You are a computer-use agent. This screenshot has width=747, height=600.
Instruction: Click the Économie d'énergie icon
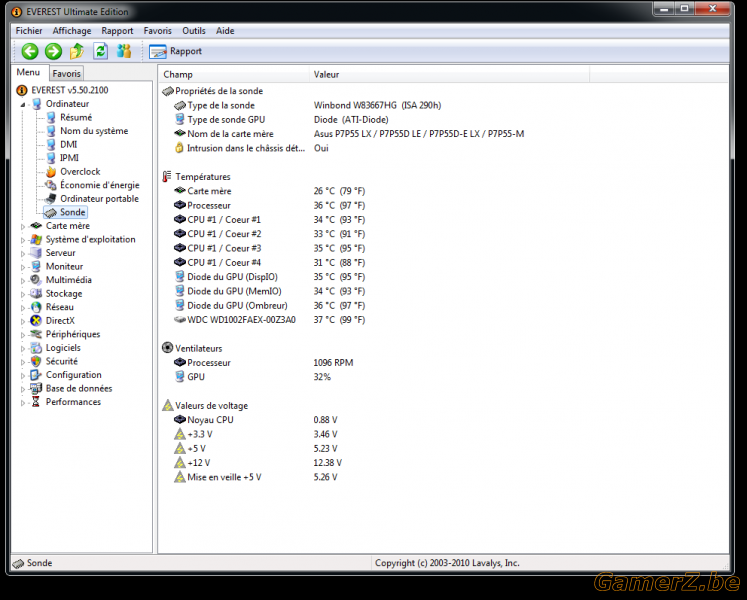51,185
